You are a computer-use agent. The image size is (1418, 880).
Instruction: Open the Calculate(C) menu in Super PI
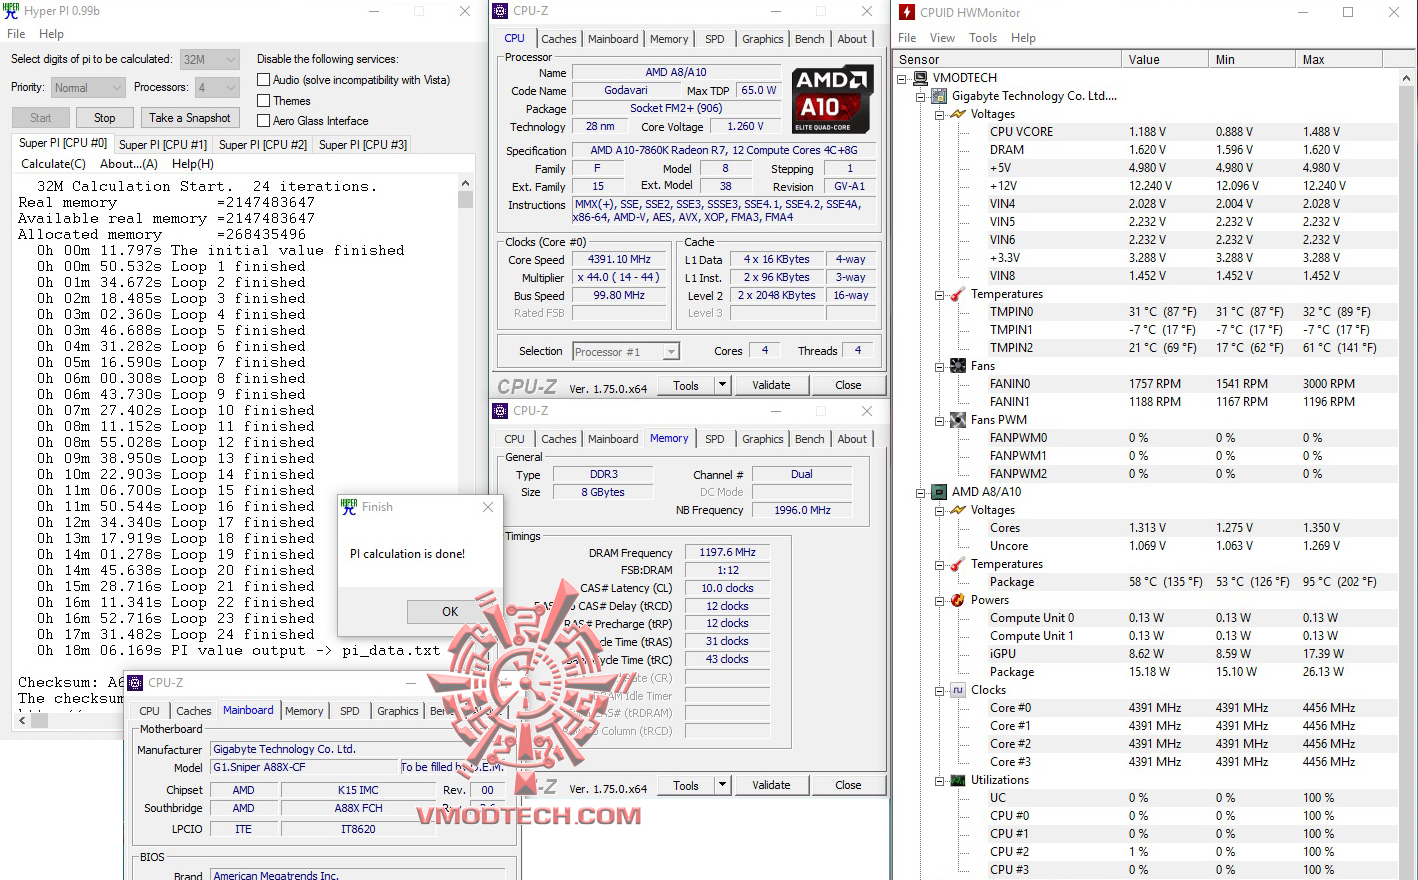click(54, 164)
